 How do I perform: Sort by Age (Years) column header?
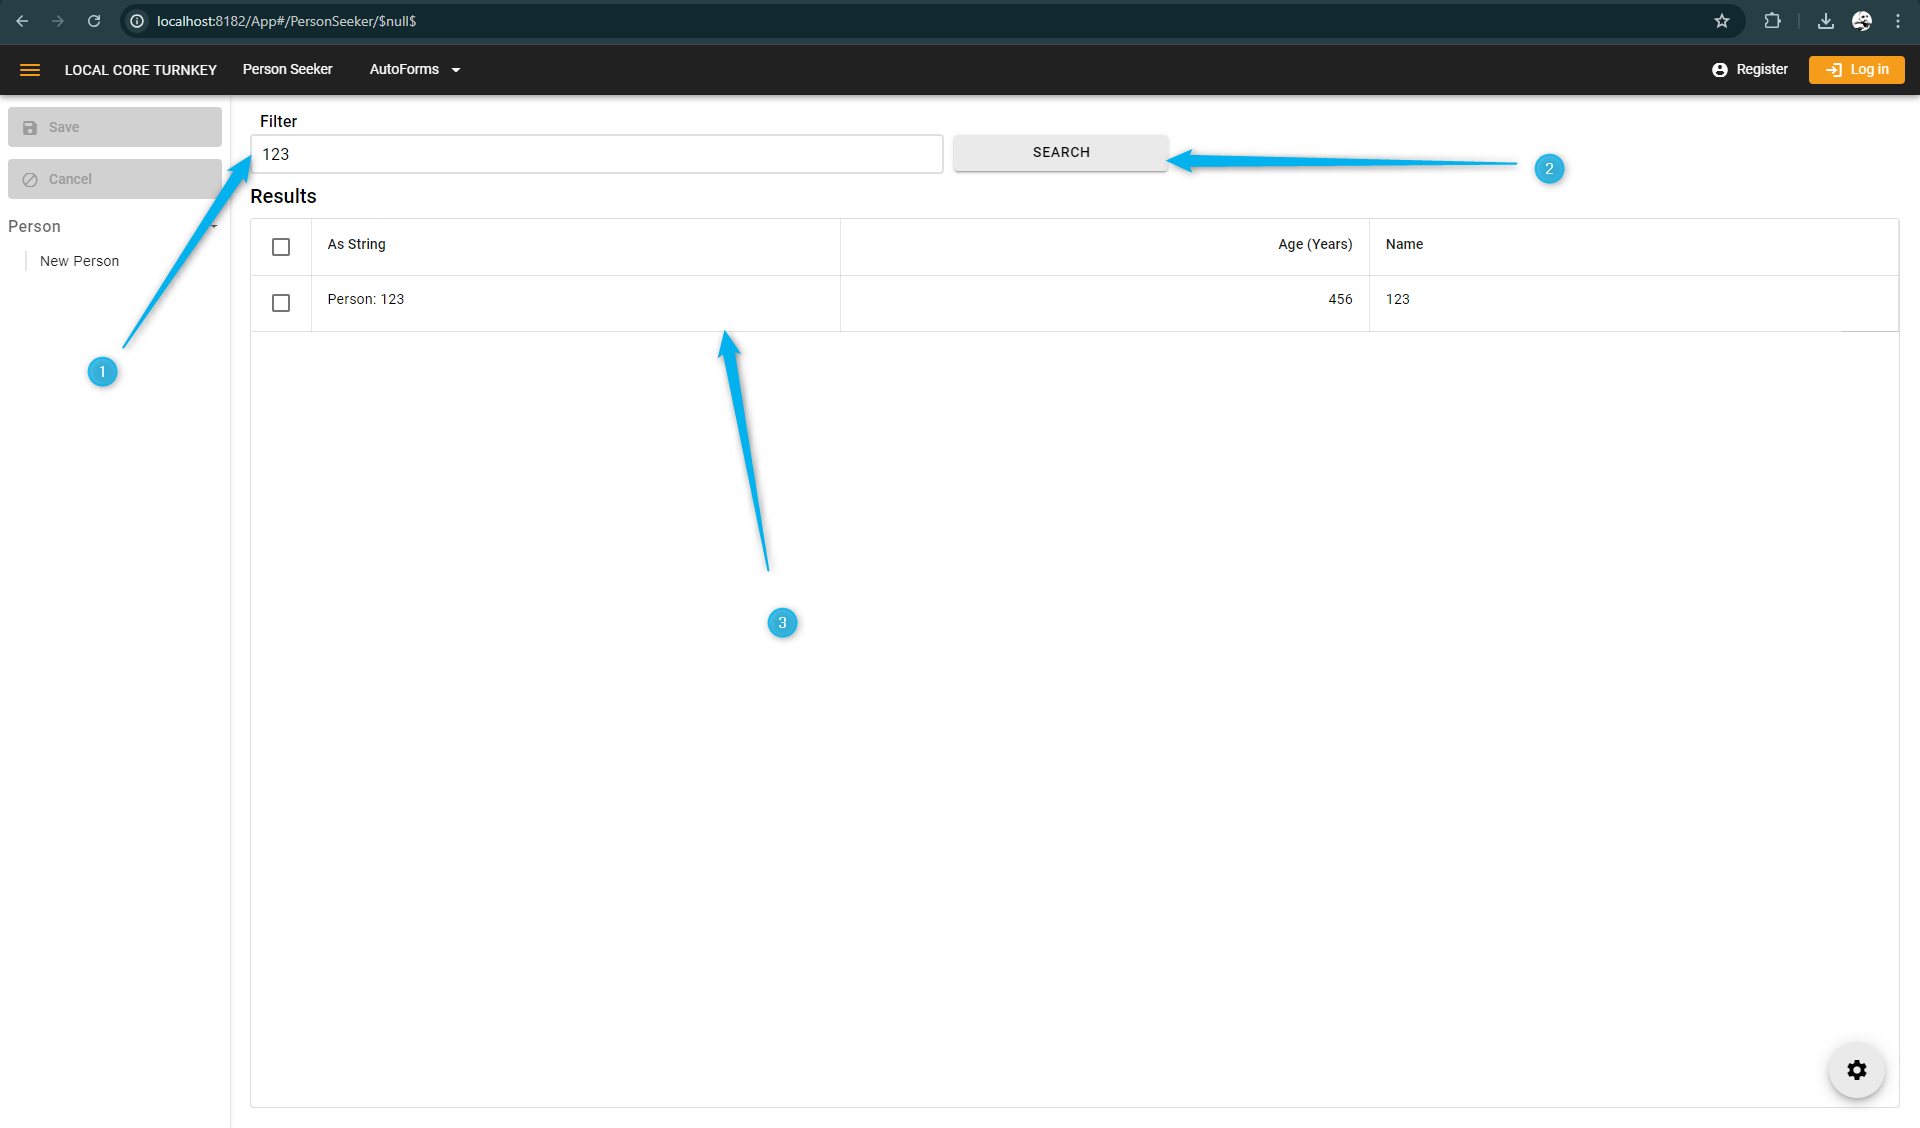[1314, 245]
